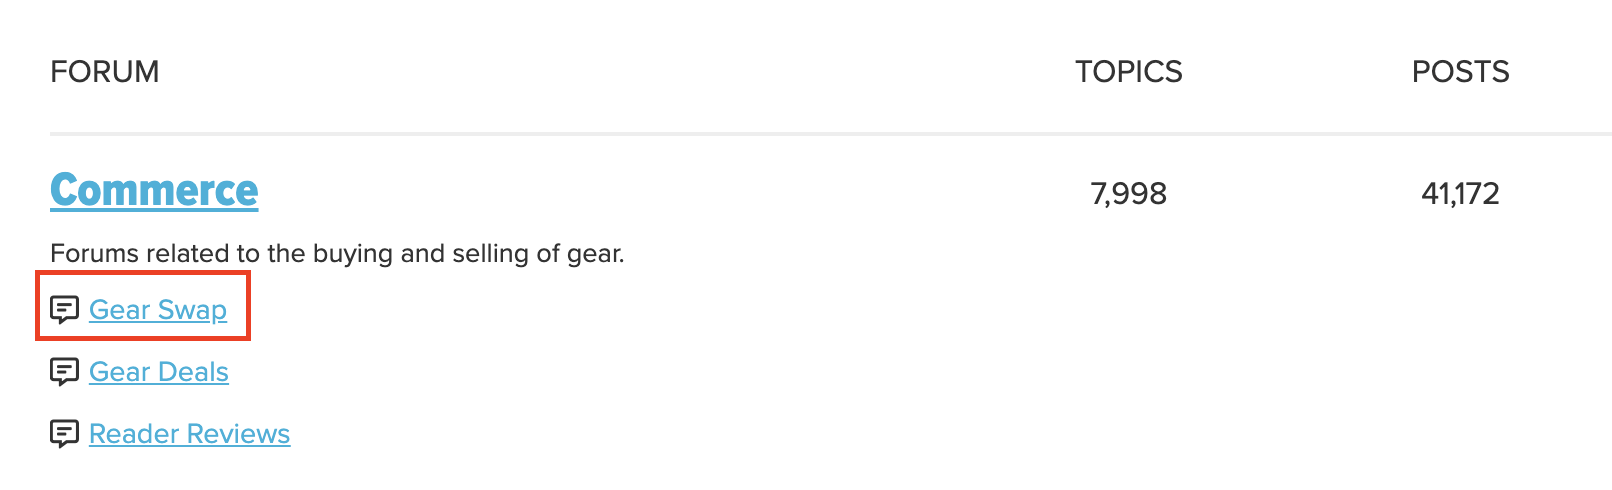Open the Commerce forum link
This screenshot has height=490, width=1612.
pyautogui.click(x=154, y=190)
